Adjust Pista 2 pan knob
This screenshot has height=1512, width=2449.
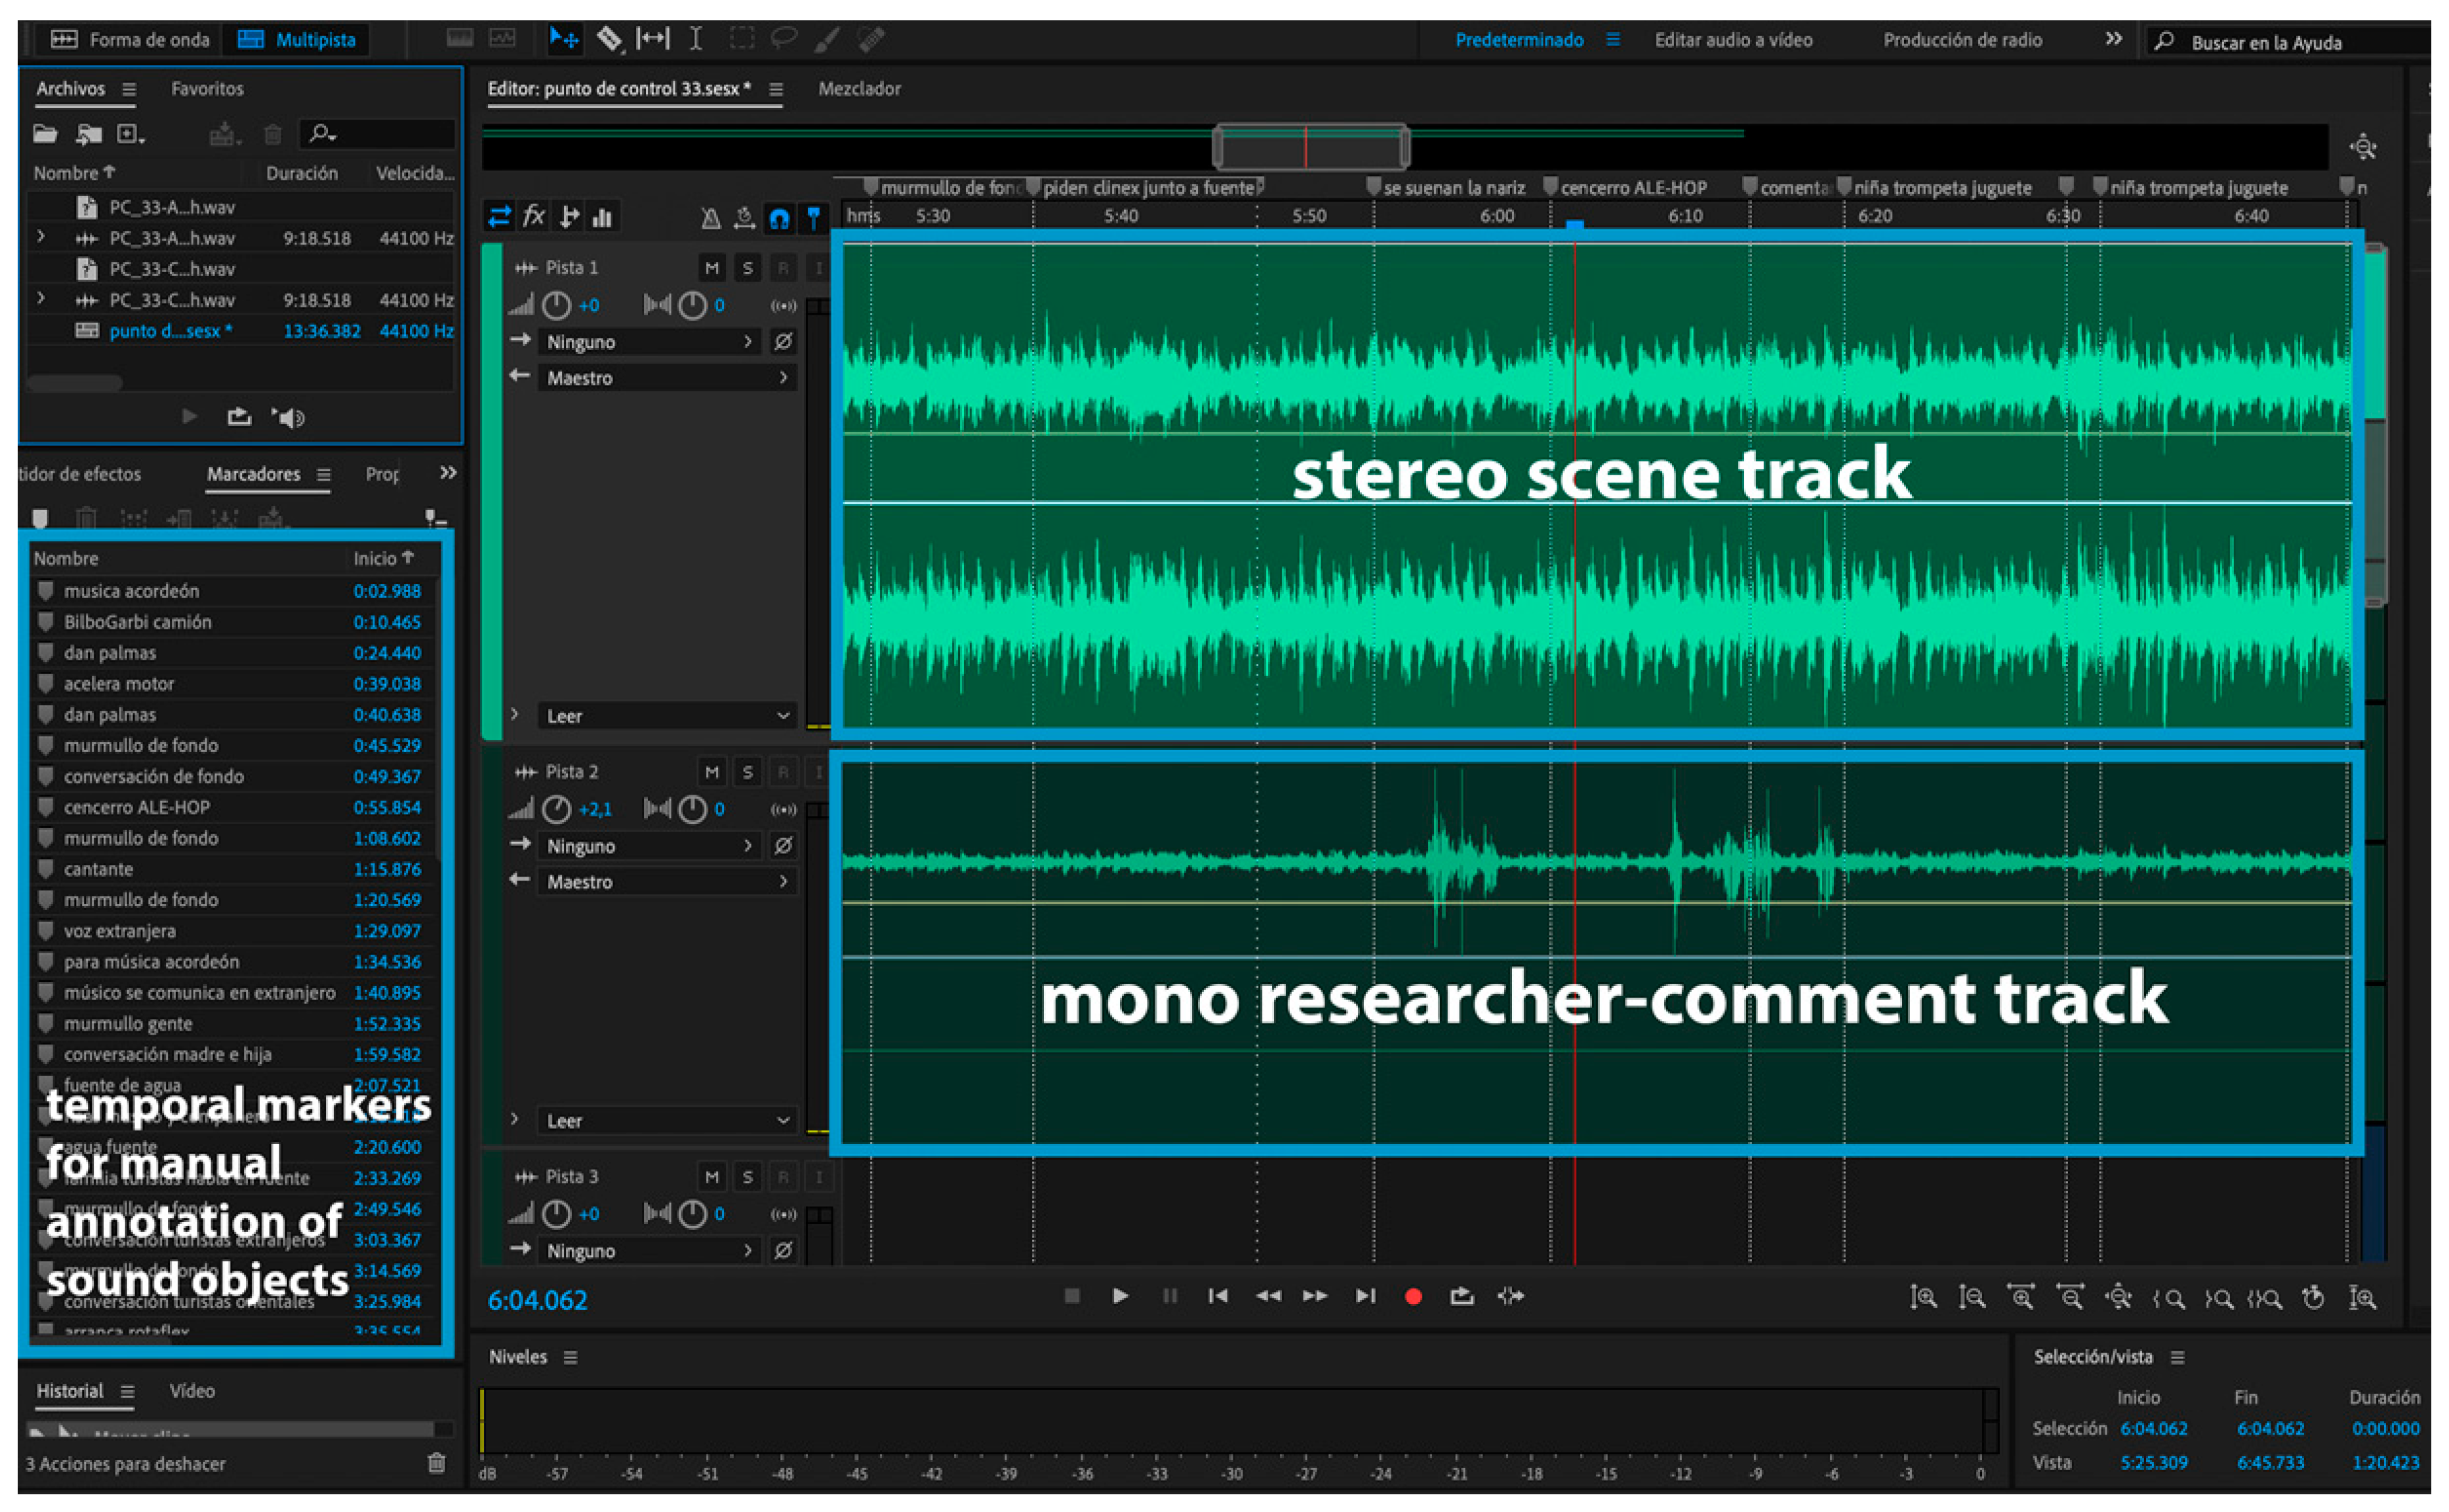pos(692,809)
